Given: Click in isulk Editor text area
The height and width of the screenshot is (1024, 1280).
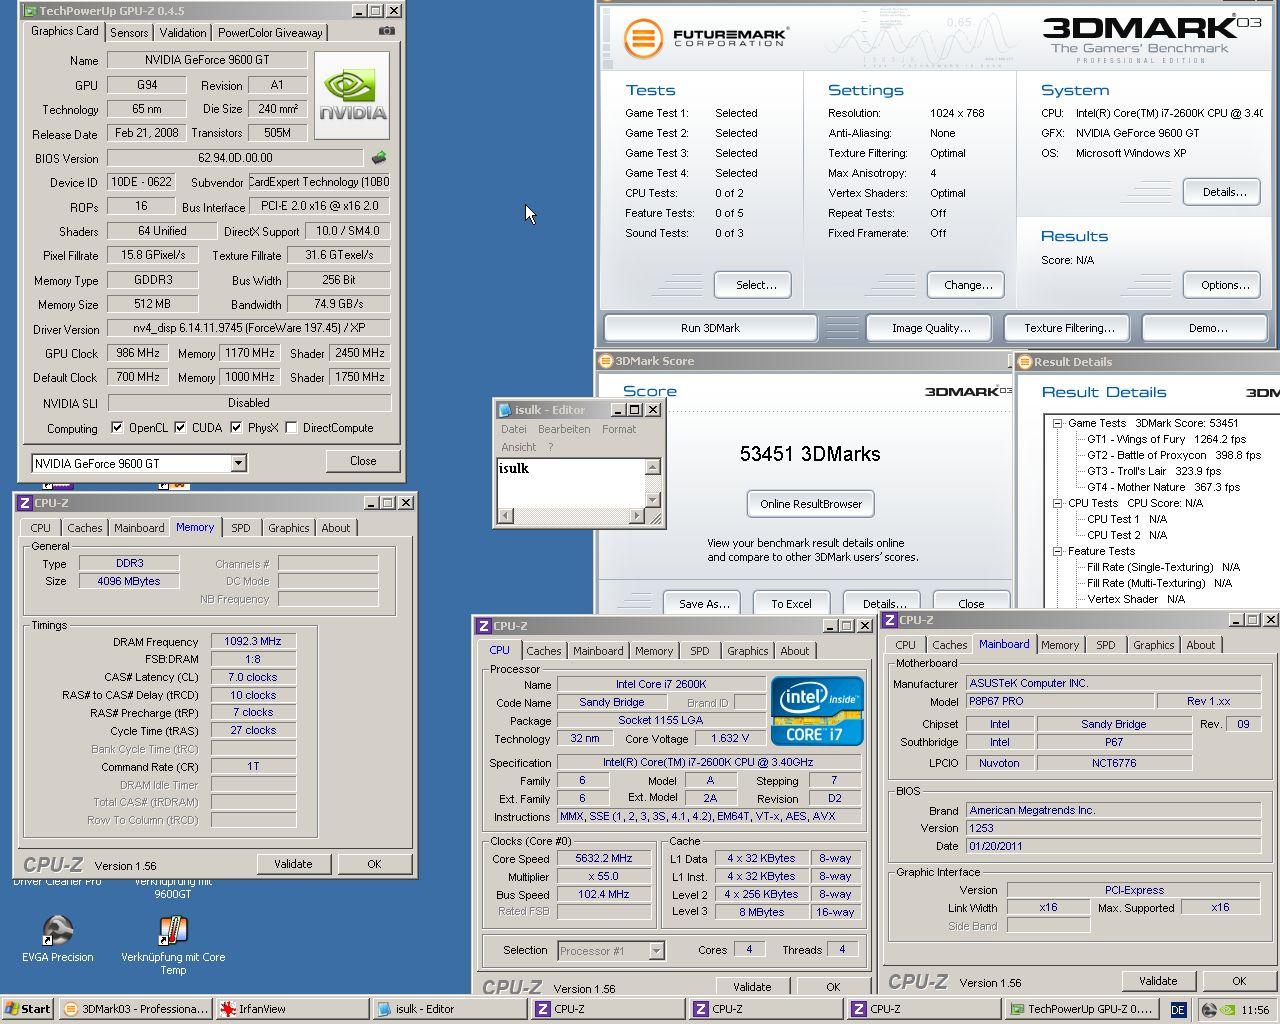Looking at the screenshot, I should [x=571, y=484].
